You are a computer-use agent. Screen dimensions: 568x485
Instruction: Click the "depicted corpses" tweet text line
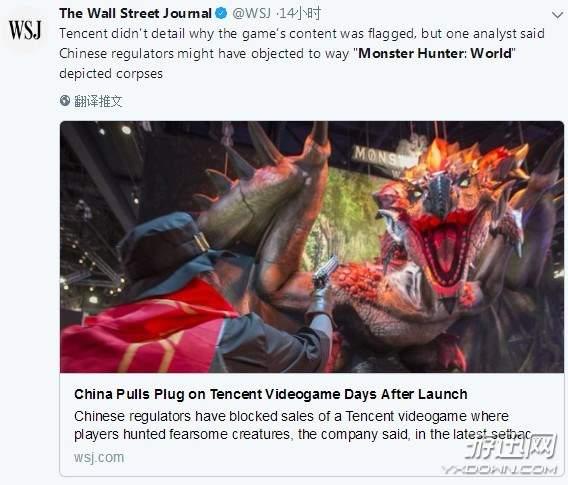(111, 73)
